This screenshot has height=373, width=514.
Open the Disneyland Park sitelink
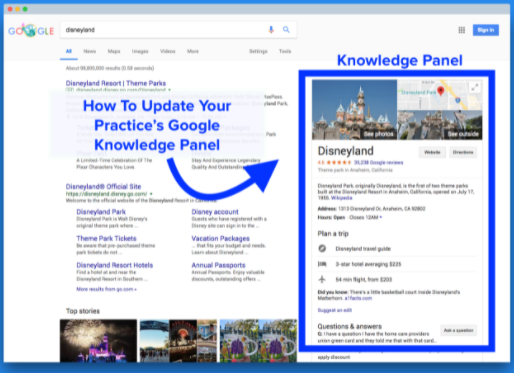tap(101, 212)
